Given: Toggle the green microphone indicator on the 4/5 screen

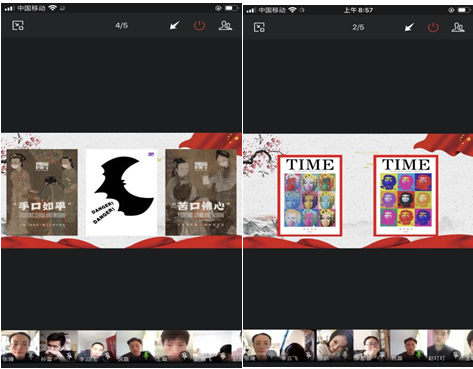Looking at the screenshot, I should [146, 356].
